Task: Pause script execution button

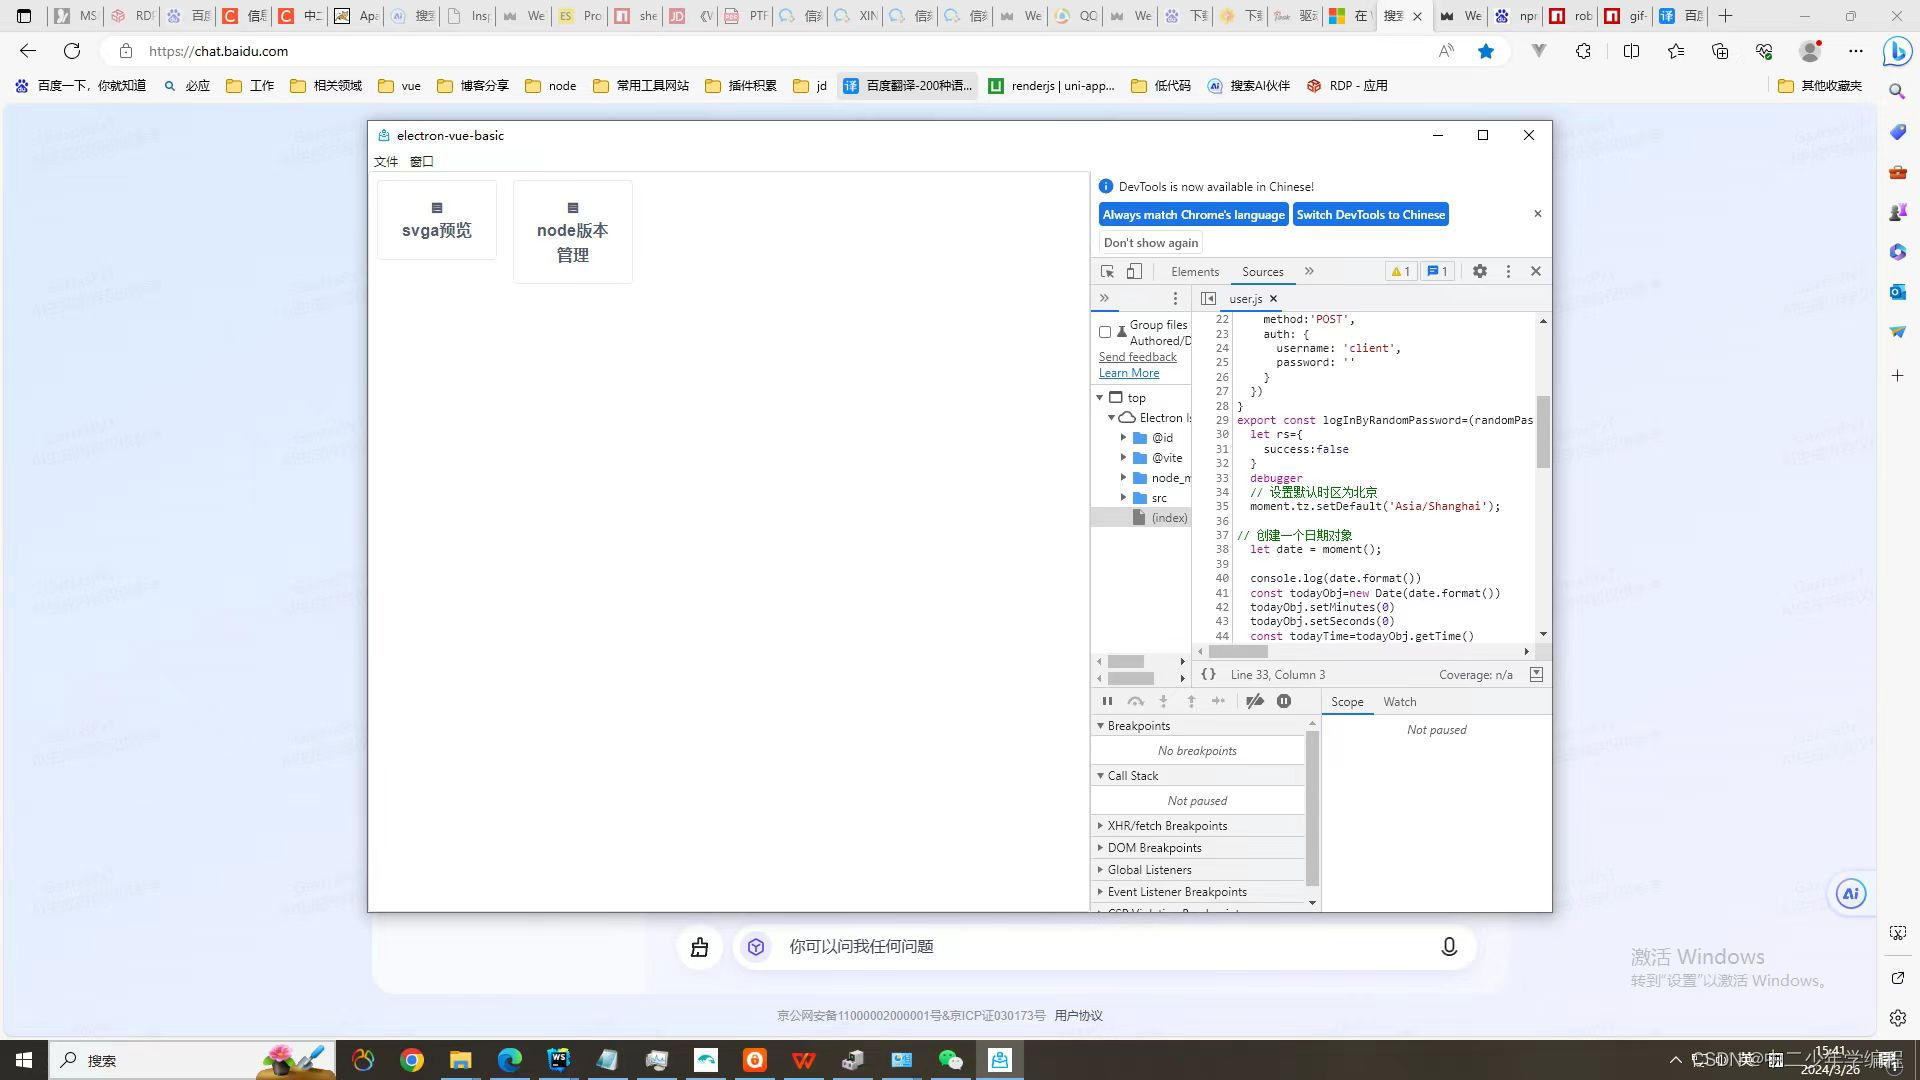Action: click(1107, 701)
